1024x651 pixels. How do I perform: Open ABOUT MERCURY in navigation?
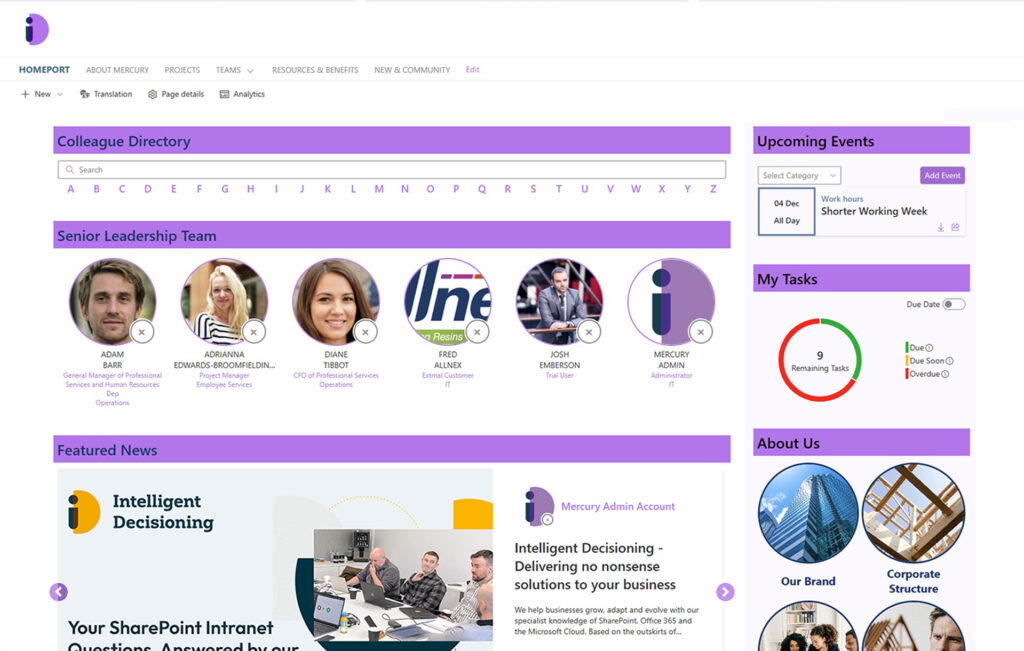[x=118, y=70]
